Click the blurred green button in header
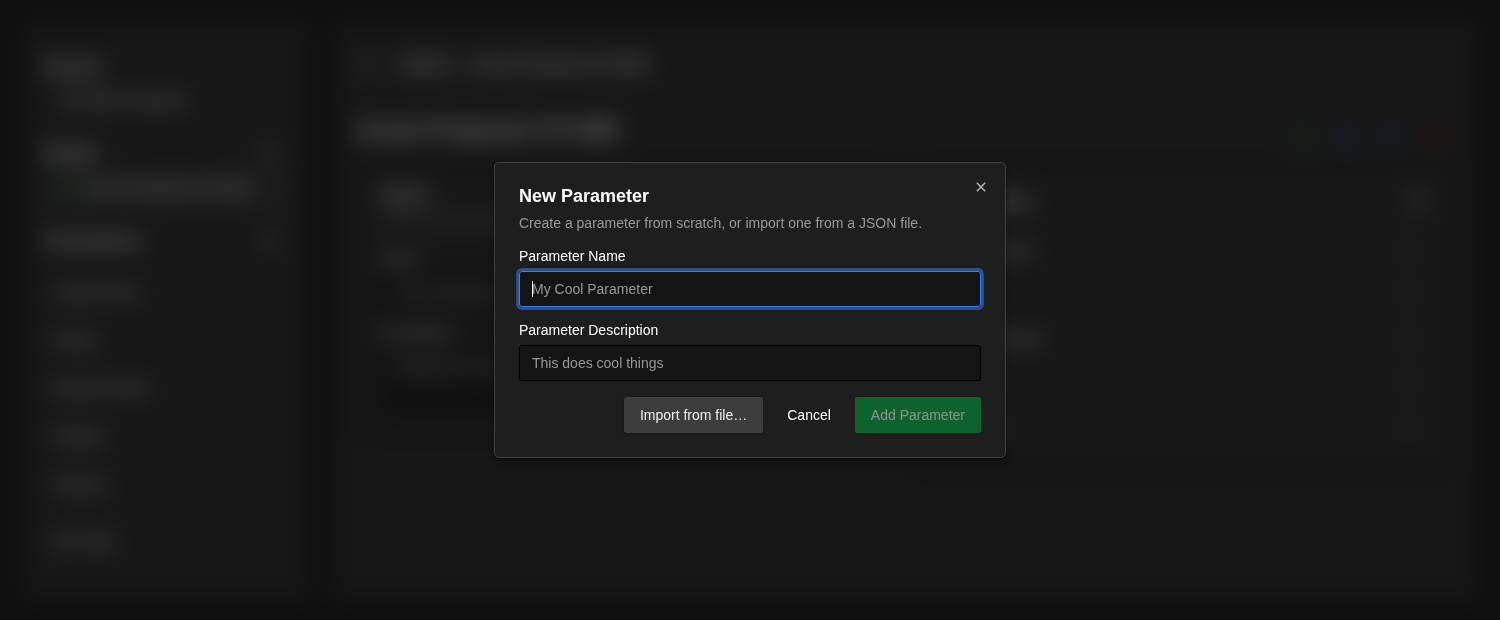The image size is (1500, 620). 1300,137
